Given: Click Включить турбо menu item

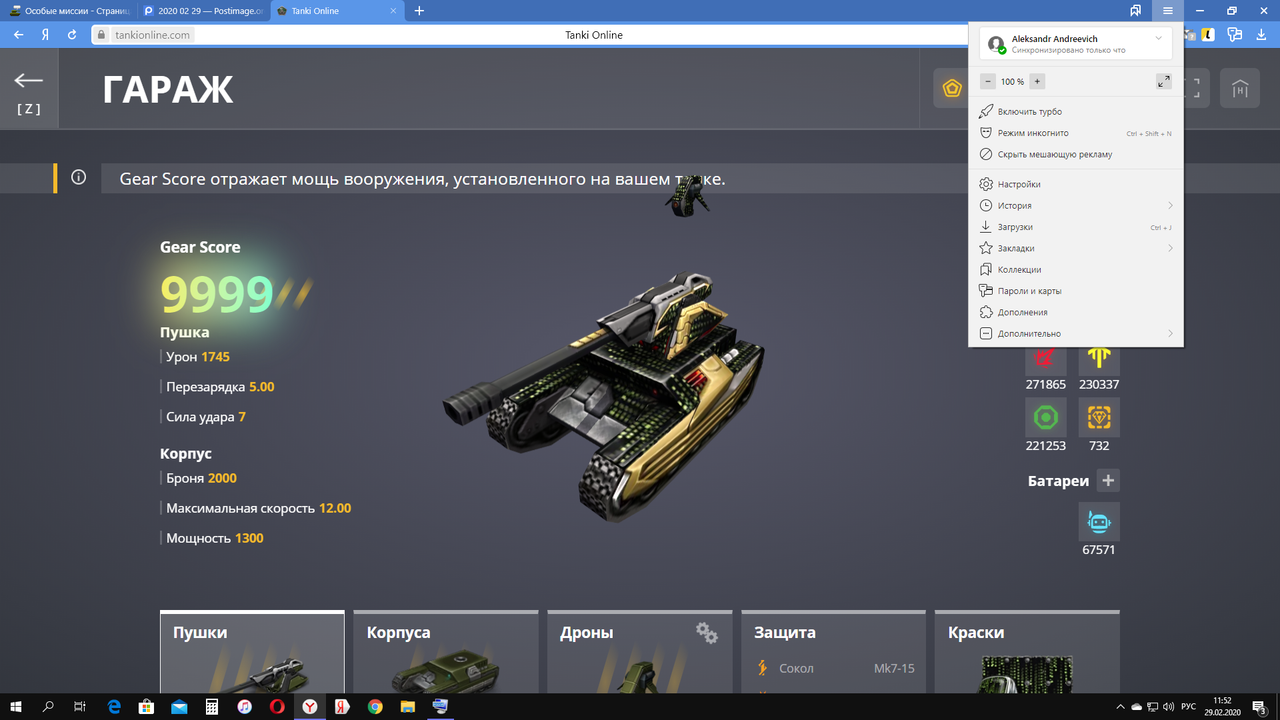Looking at the screenshot, I should pyautogui.click(x=1076, y=112).
